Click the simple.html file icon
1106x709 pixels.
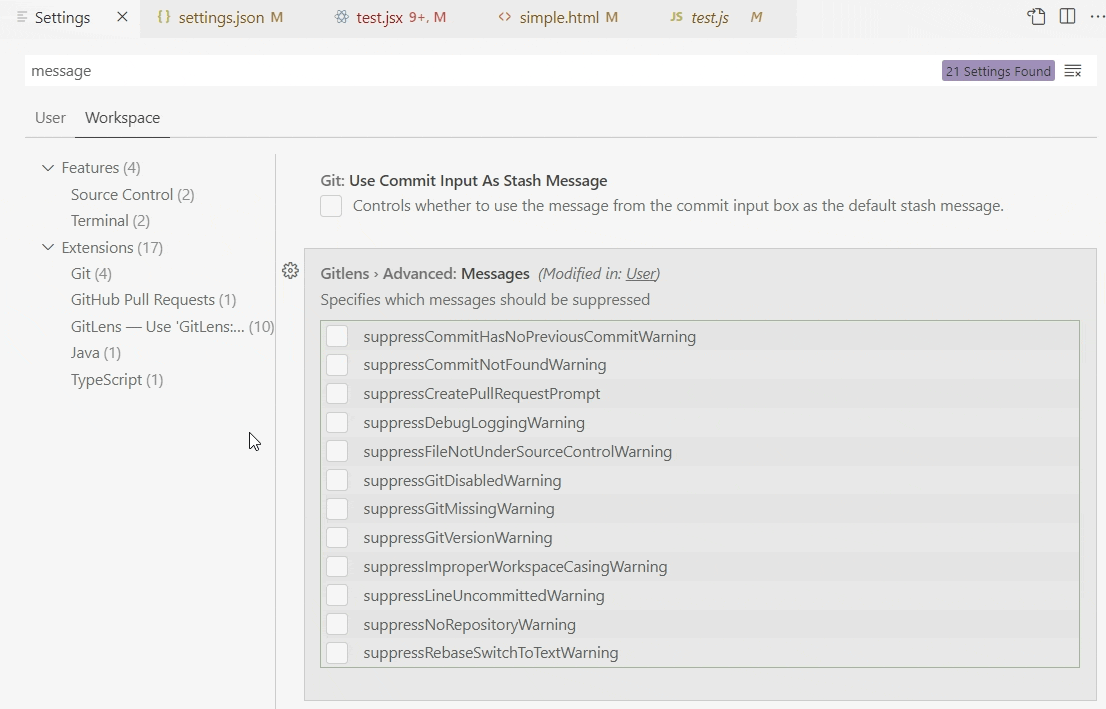pos(504,17)
